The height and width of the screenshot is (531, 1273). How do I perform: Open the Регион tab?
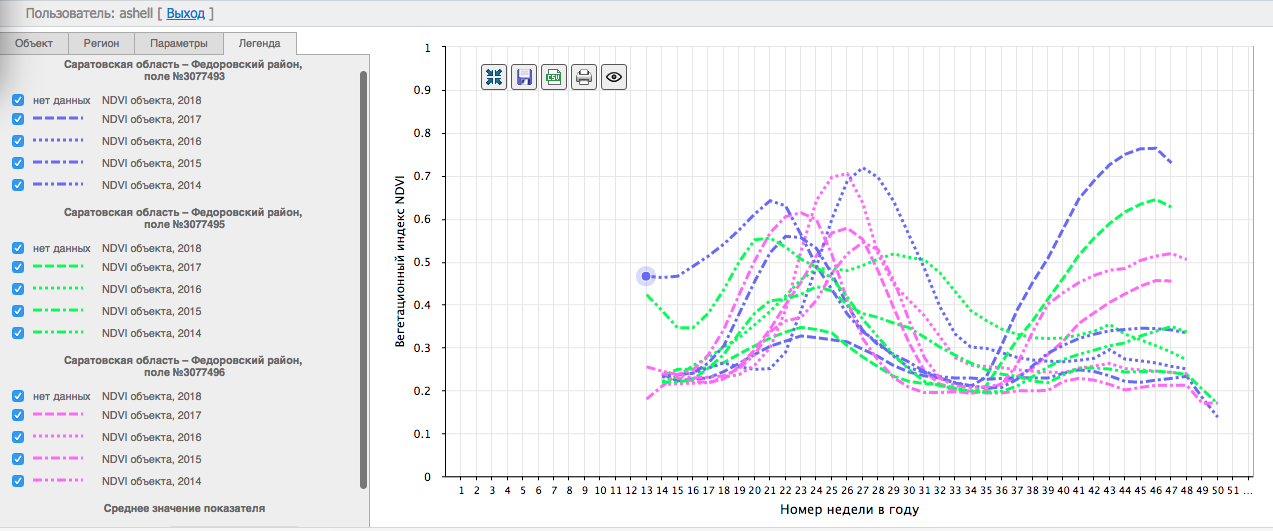tap(102, 43)
